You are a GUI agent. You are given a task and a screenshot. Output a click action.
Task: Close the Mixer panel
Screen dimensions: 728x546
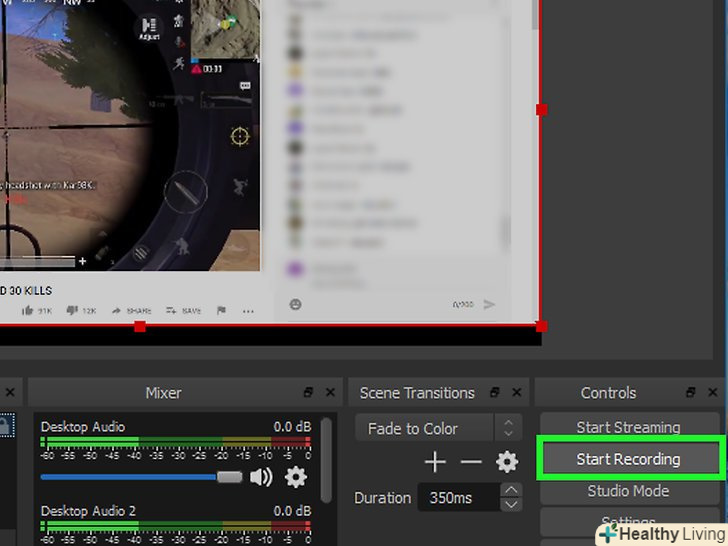(330, 392)
